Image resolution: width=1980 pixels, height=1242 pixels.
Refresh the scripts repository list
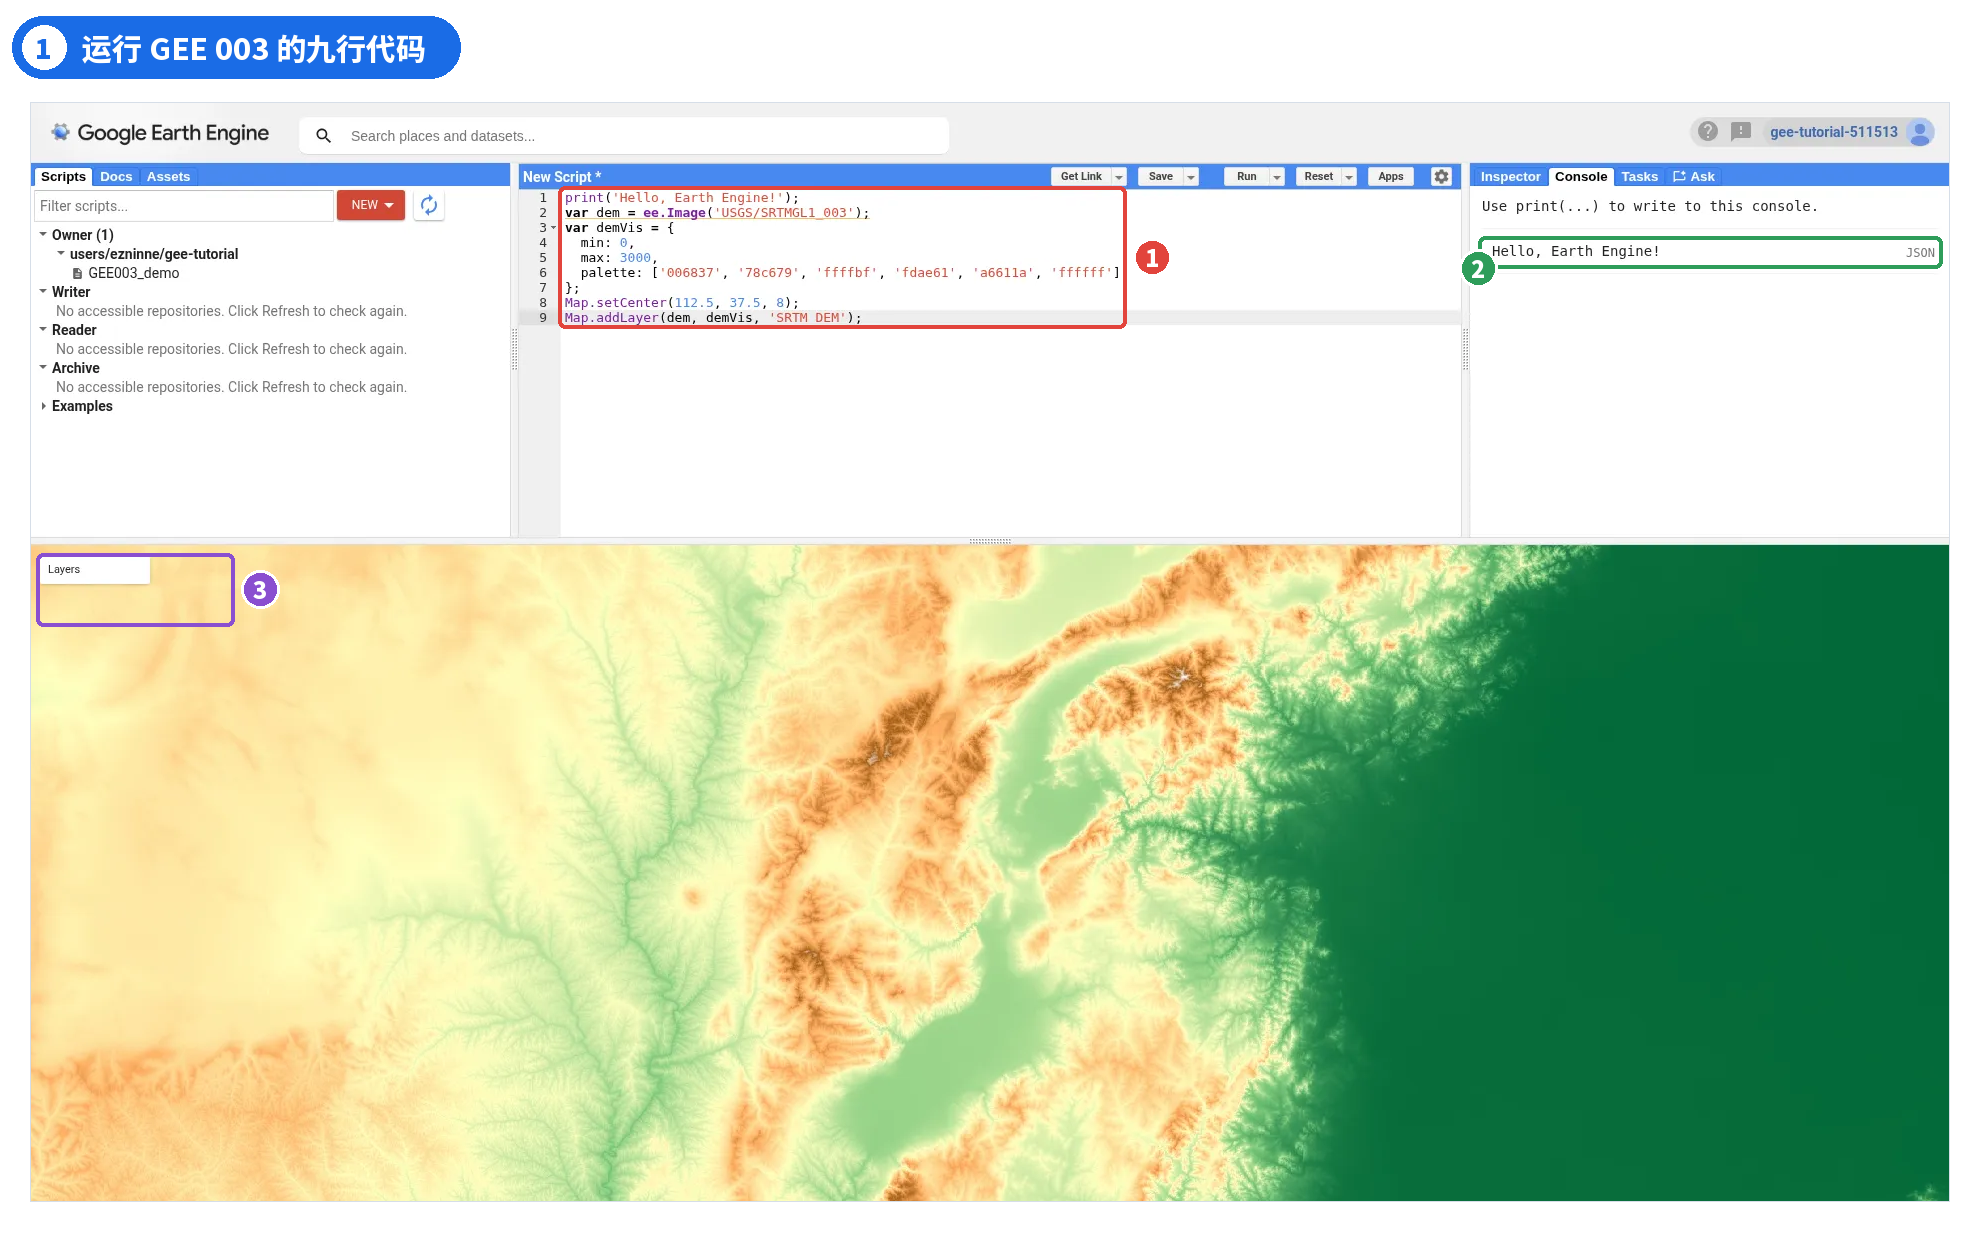pos(429,205)
